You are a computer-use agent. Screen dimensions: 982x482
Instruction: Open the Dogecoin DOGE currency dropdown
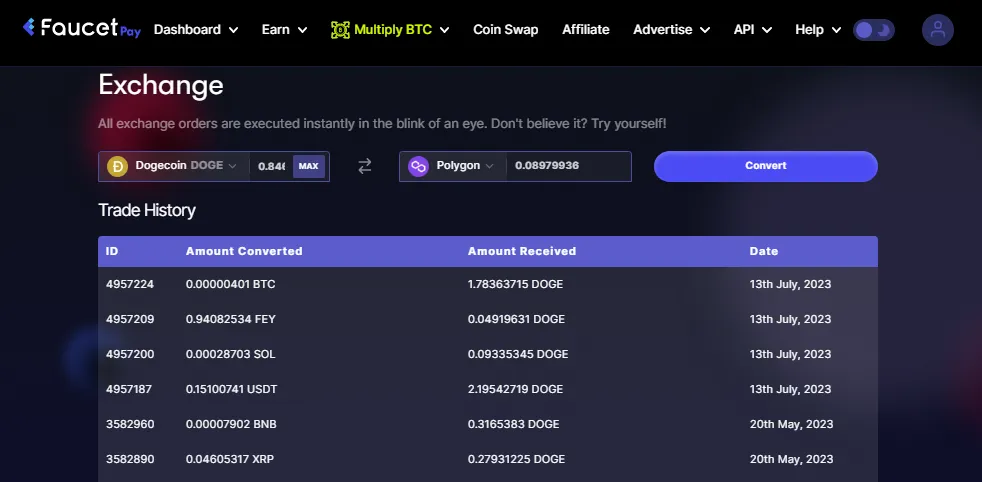point(174,166)
